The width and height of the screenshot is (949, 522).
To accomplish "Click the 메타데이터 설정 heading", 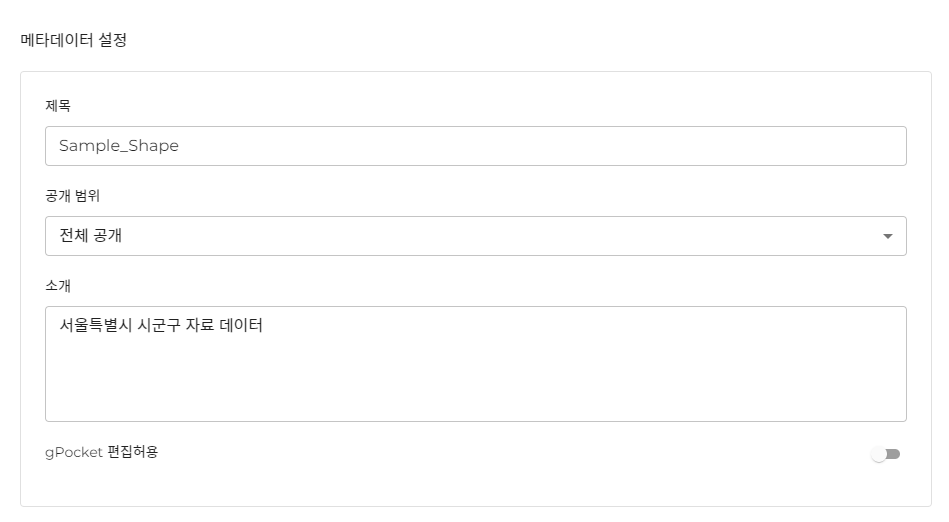I will [x=74, y=41].
